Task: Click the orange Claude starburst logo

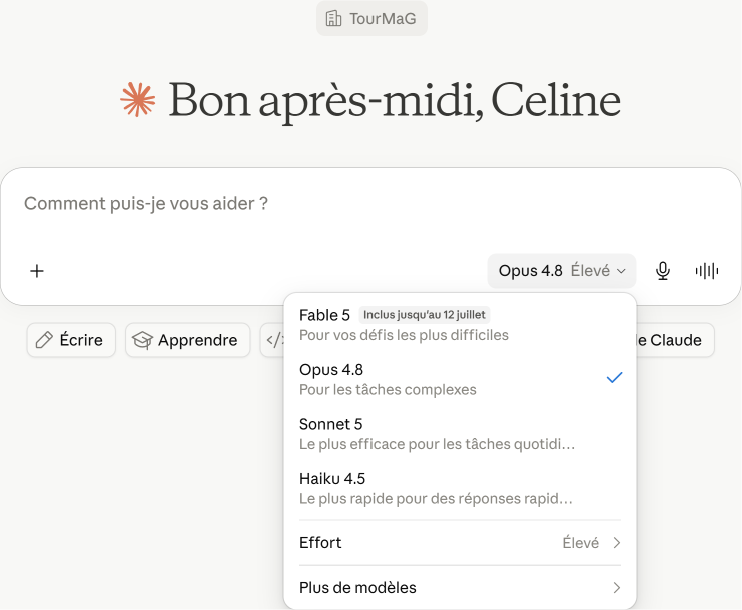Action: (137, 99)
